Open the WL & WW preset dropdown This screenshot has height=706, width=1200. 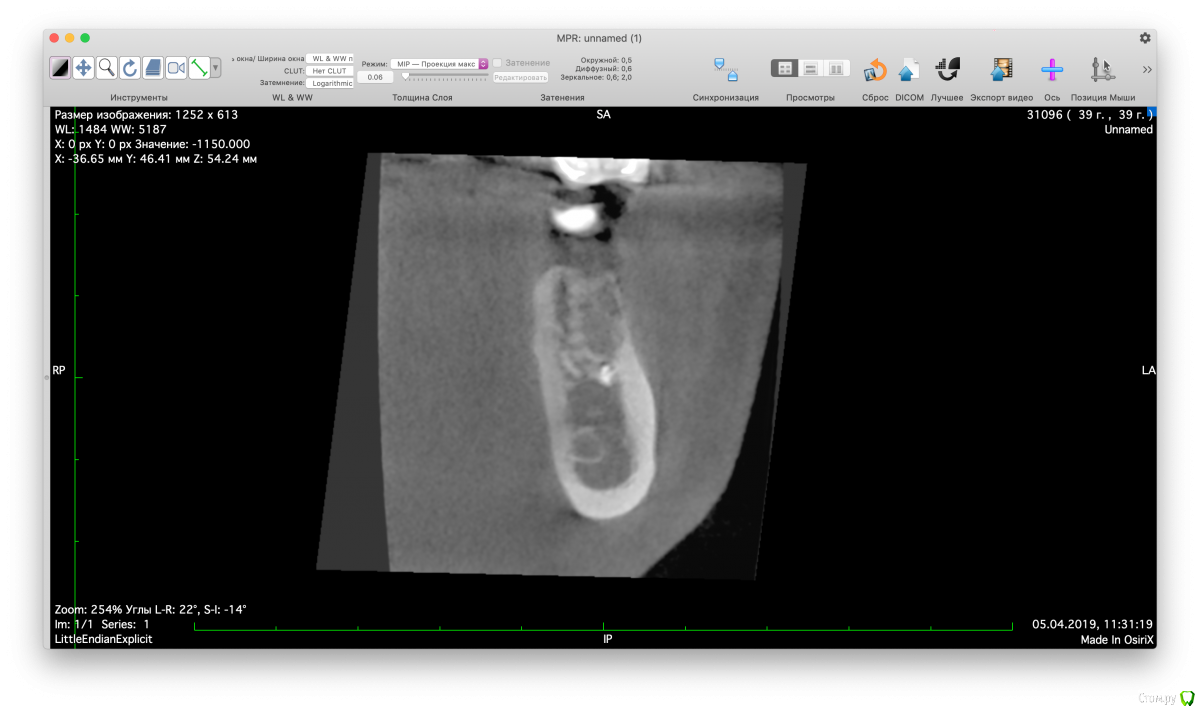pyautogui.click(x=330, y=59)
